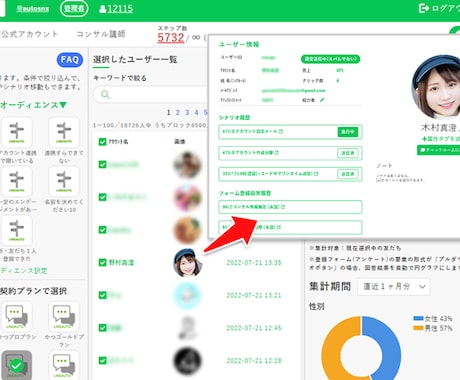Click 送信済 button on third scenario row

[x=348, y=174]
